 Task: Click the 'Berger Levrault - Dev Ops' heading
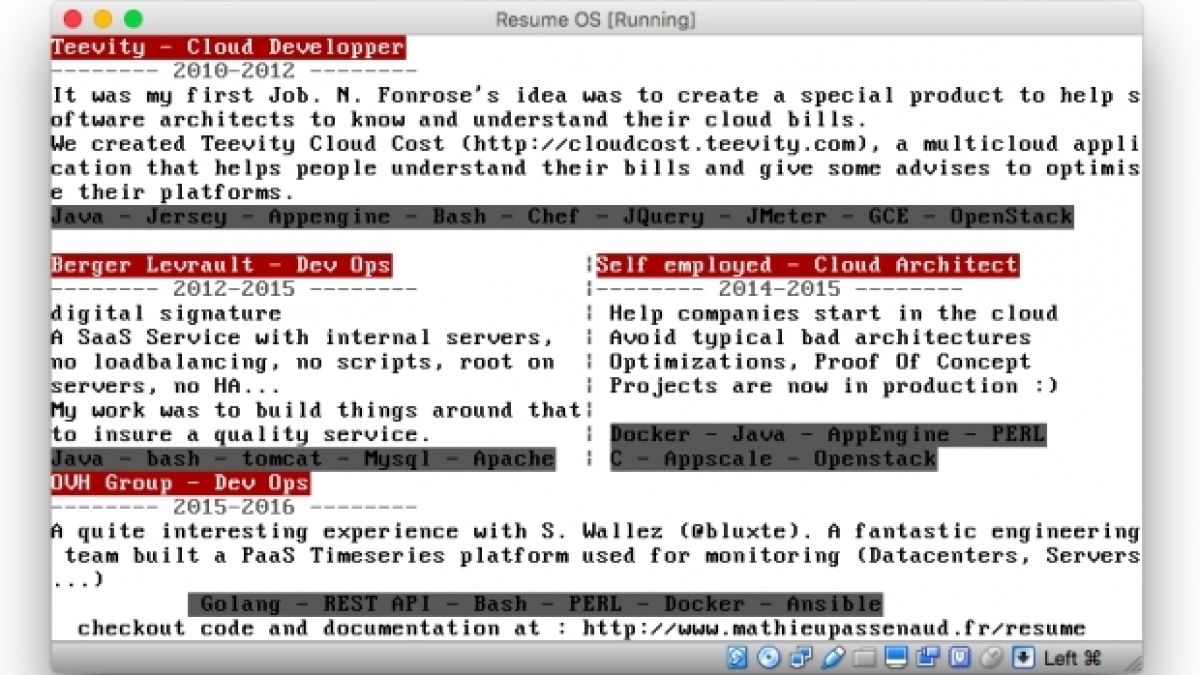[221, 265]
